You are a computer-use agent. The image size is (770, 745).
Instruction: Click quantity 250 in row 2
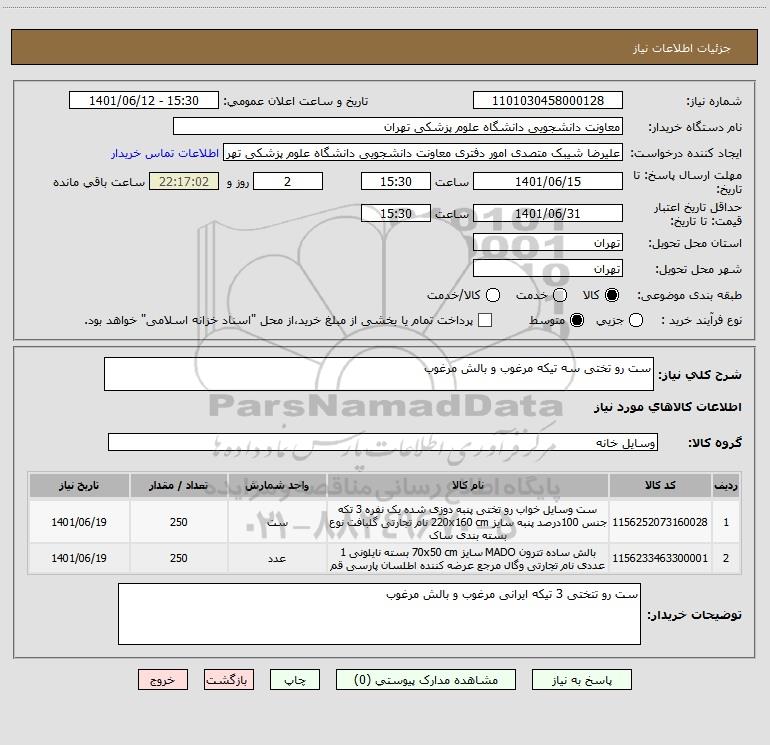pos(179,558)
